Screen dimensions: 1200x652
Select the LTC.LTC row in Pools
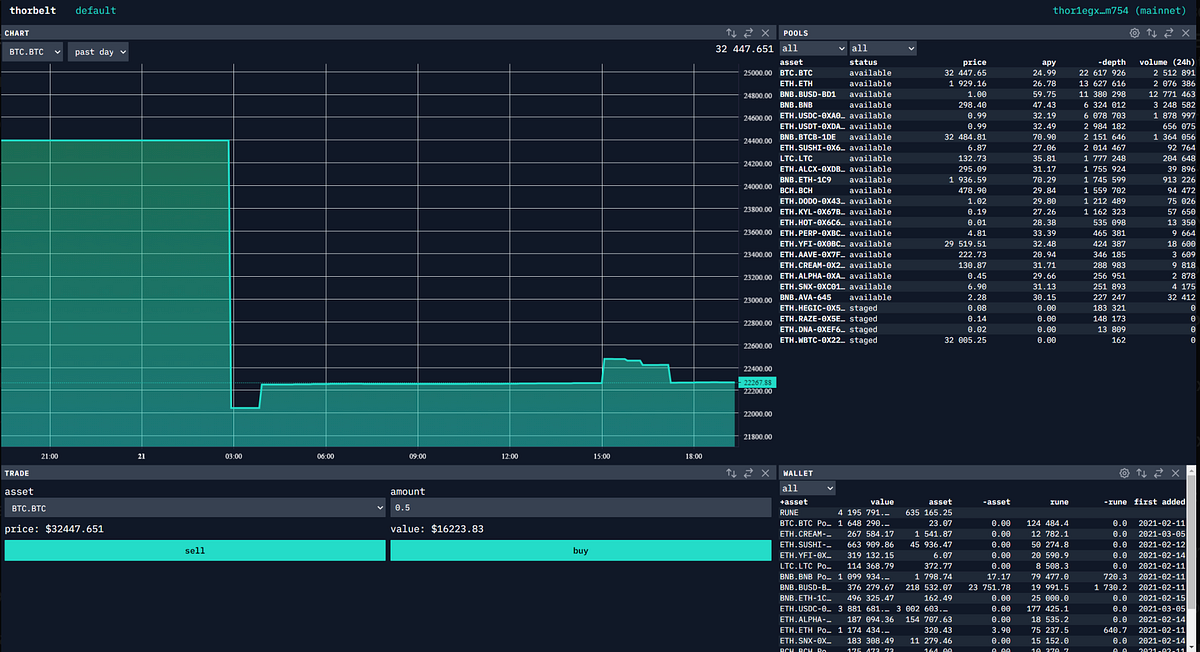988,158
